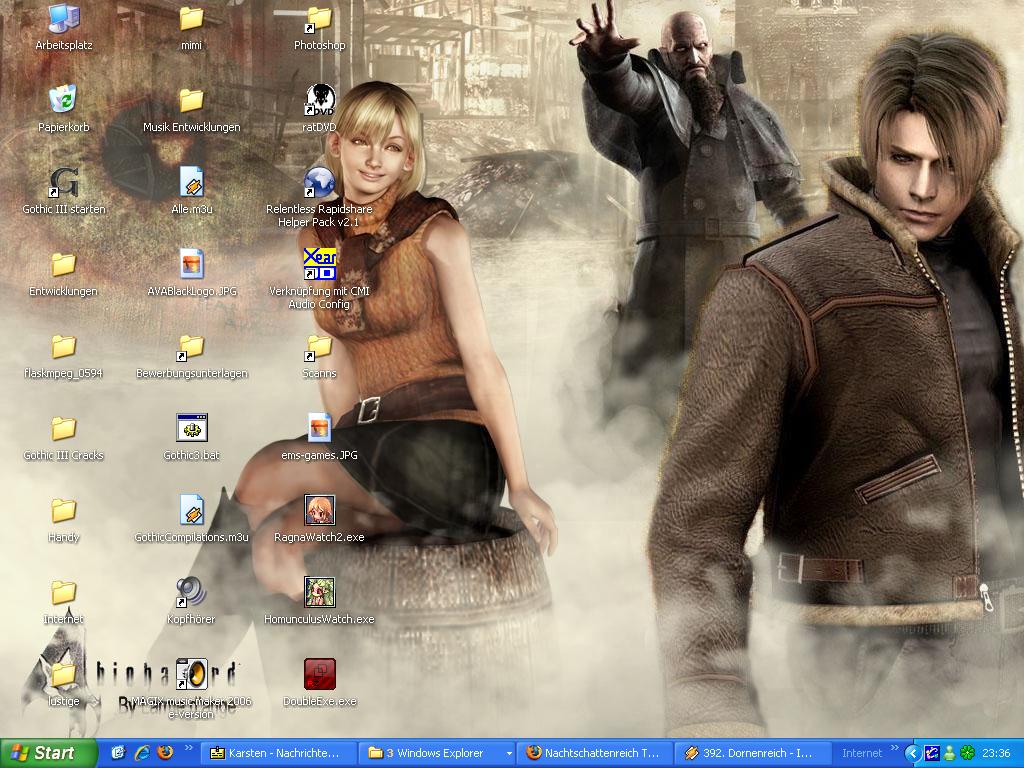Select the Gothic3.bat file icon

tap(191, 429)
